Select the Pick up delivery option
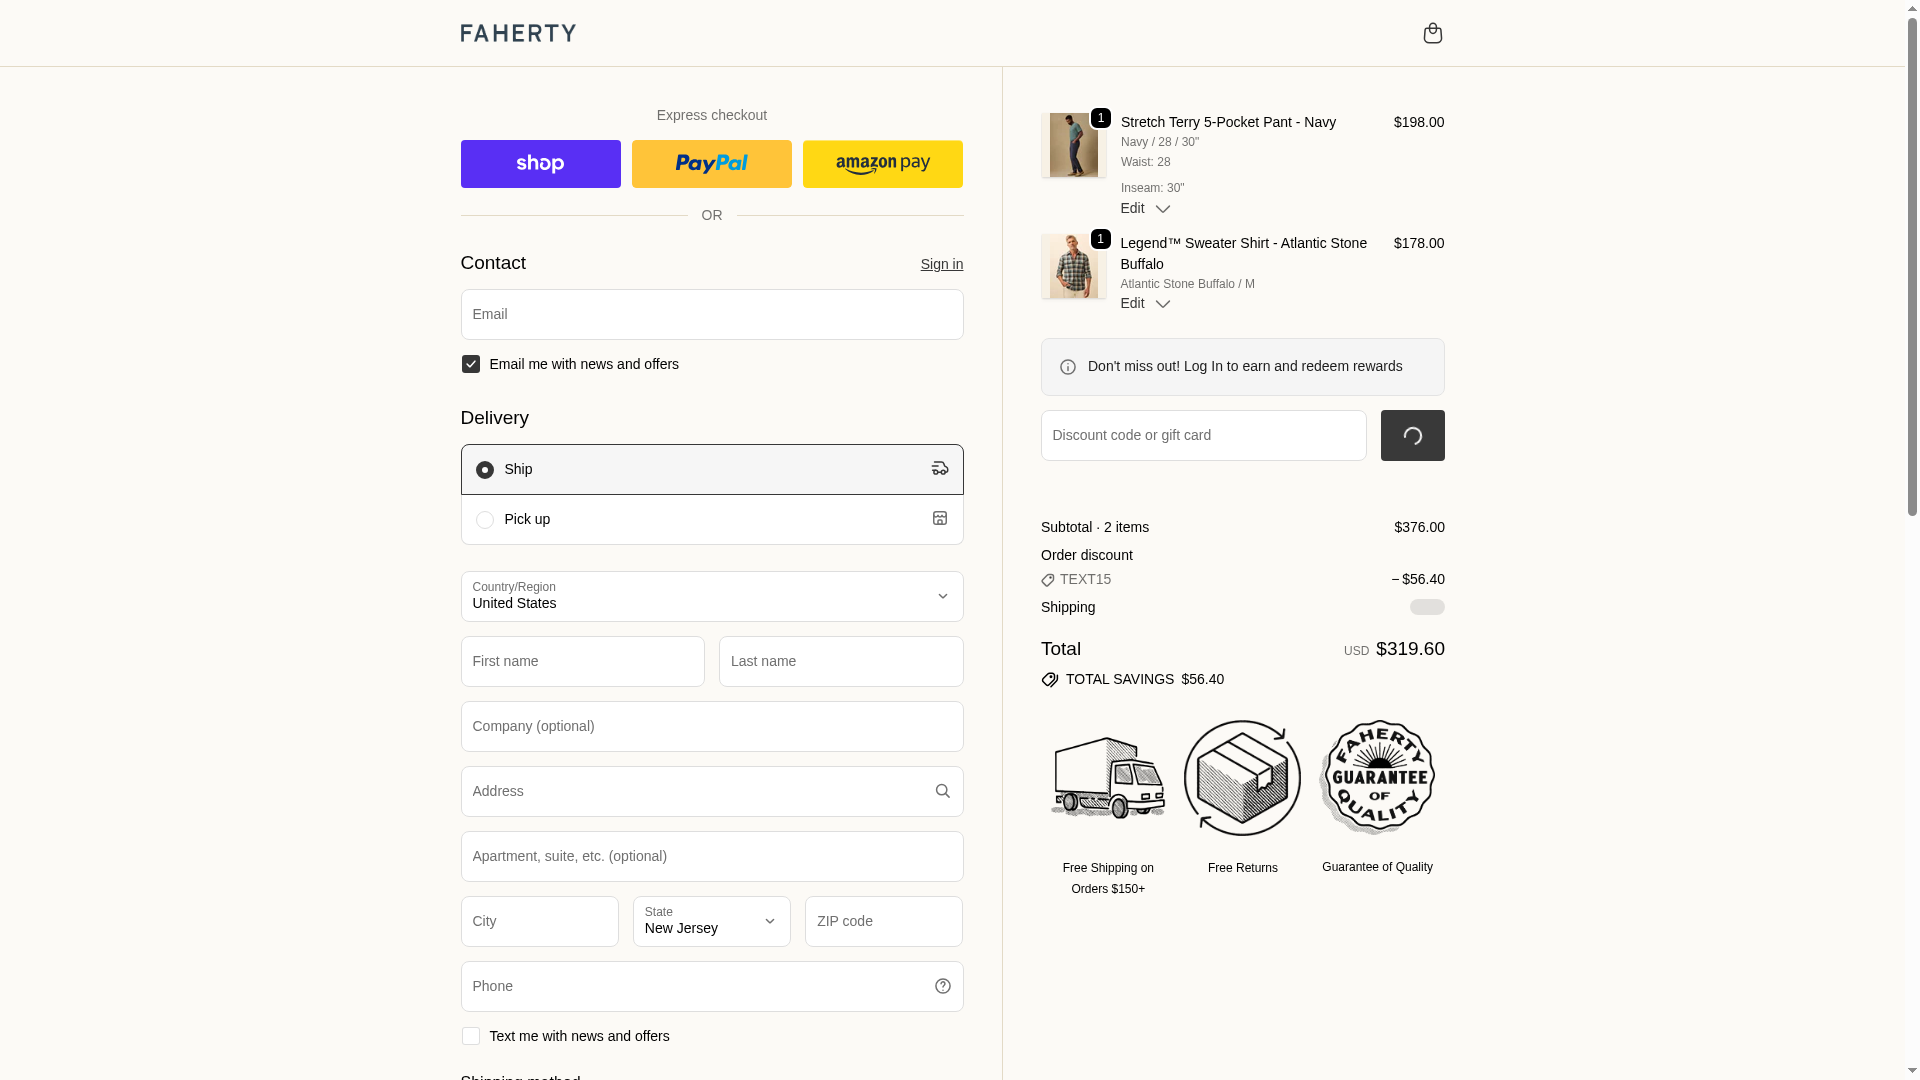 (485, 520)
